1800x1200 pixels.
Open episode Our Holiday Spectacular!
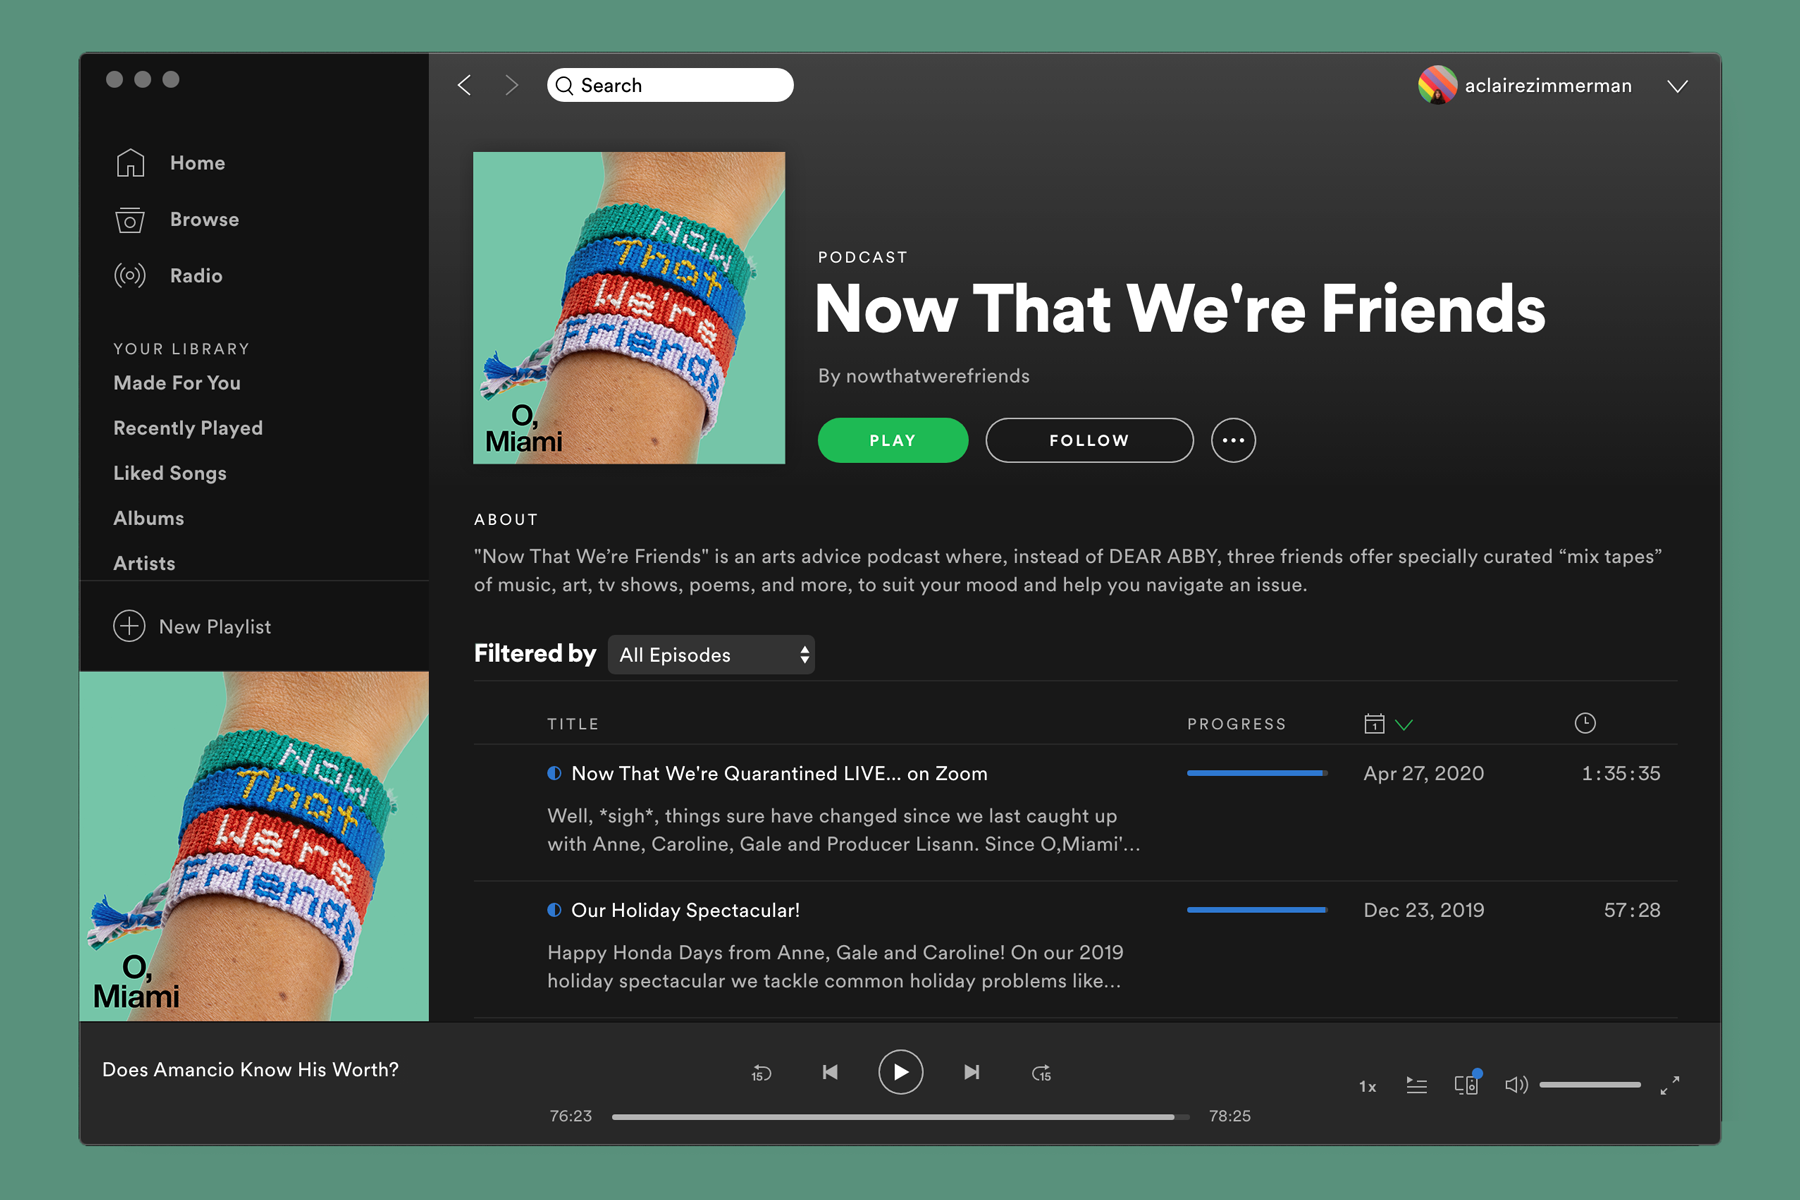click(x=685, y=910)
